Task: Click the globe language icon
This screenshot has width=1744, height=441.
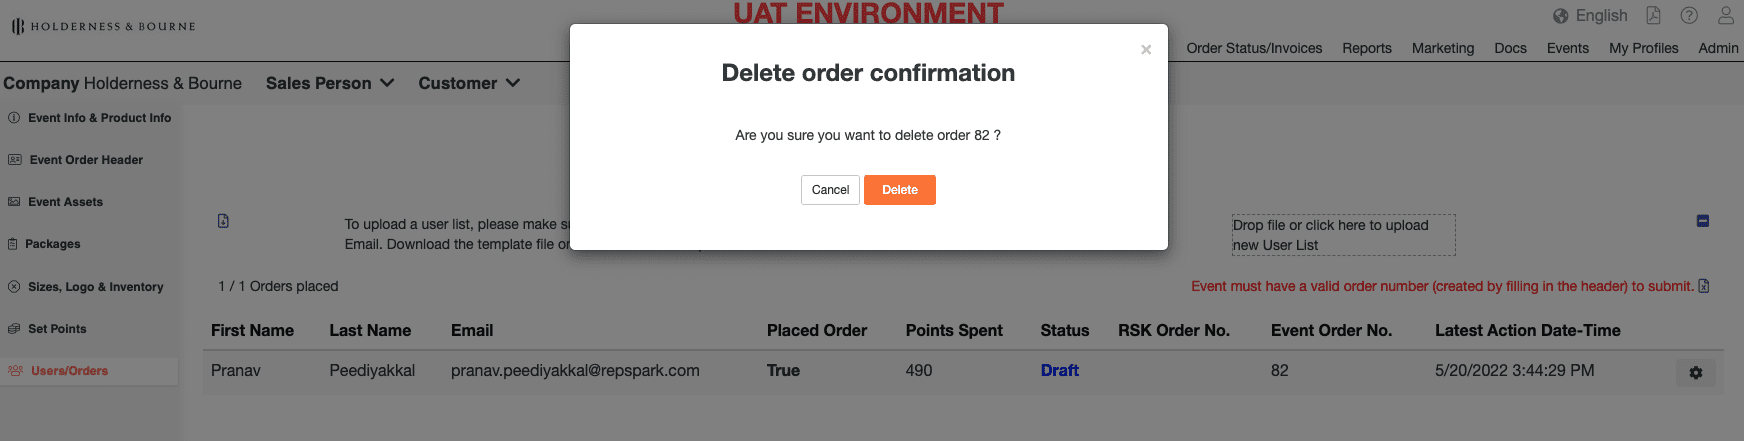Action: pyautogui.click(x=1560, y=16)
